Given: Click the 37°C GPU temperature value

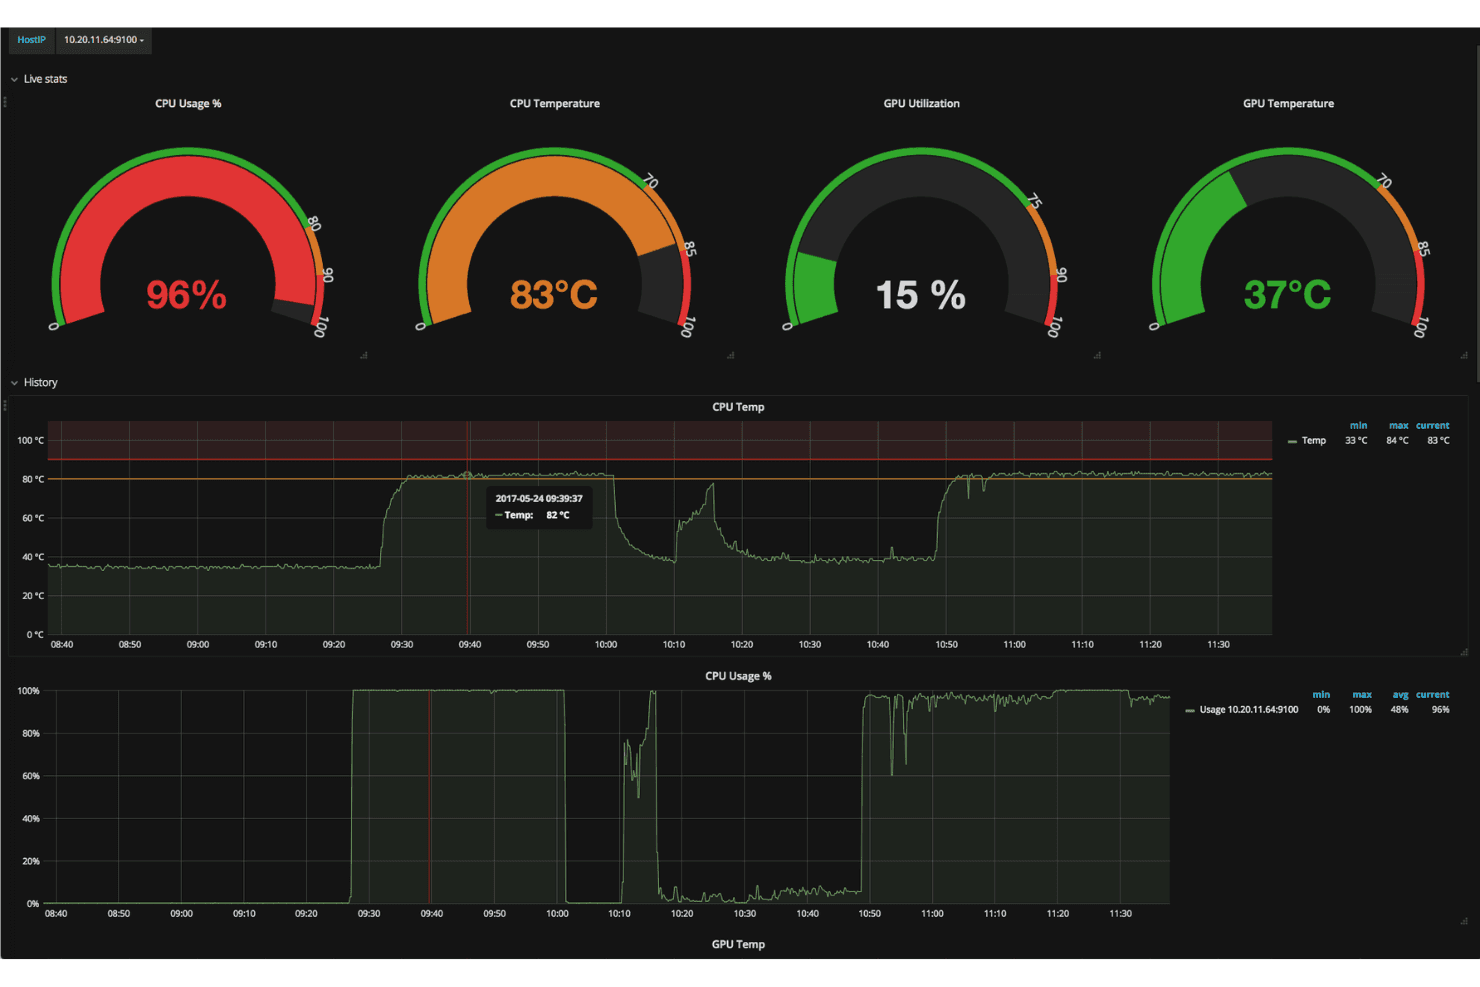Looking at the screenshot, I should 1288,295.
